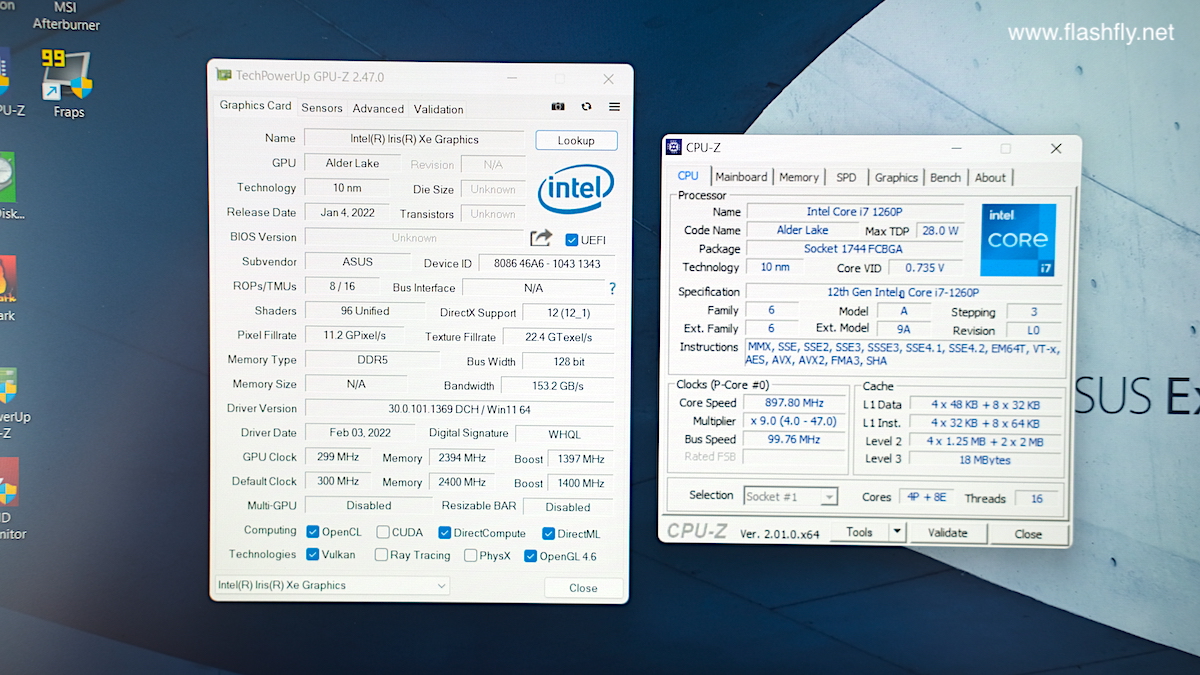The image size is (1200, 675).
Task: Click the GPU-Z screenshot camera icon
Action: tap(558, 107)
